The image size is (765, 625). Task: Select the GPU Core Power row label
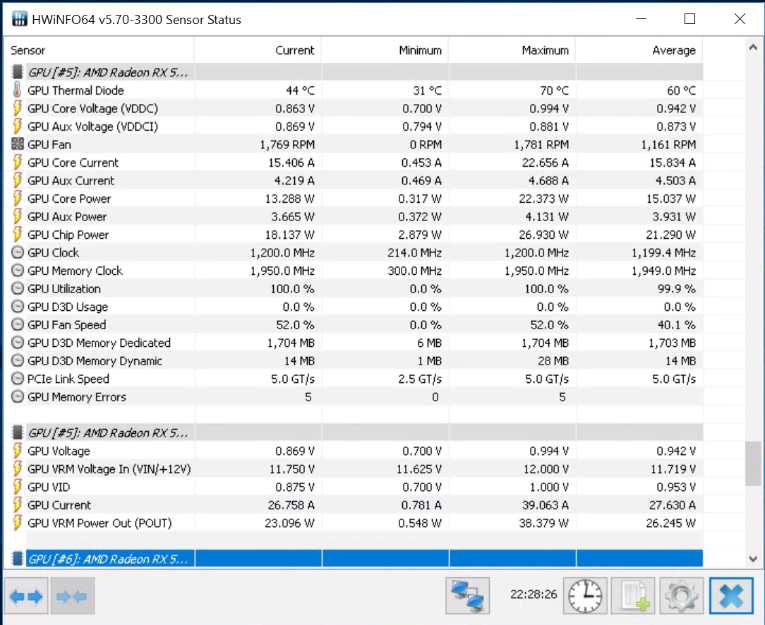click(69, 199)
